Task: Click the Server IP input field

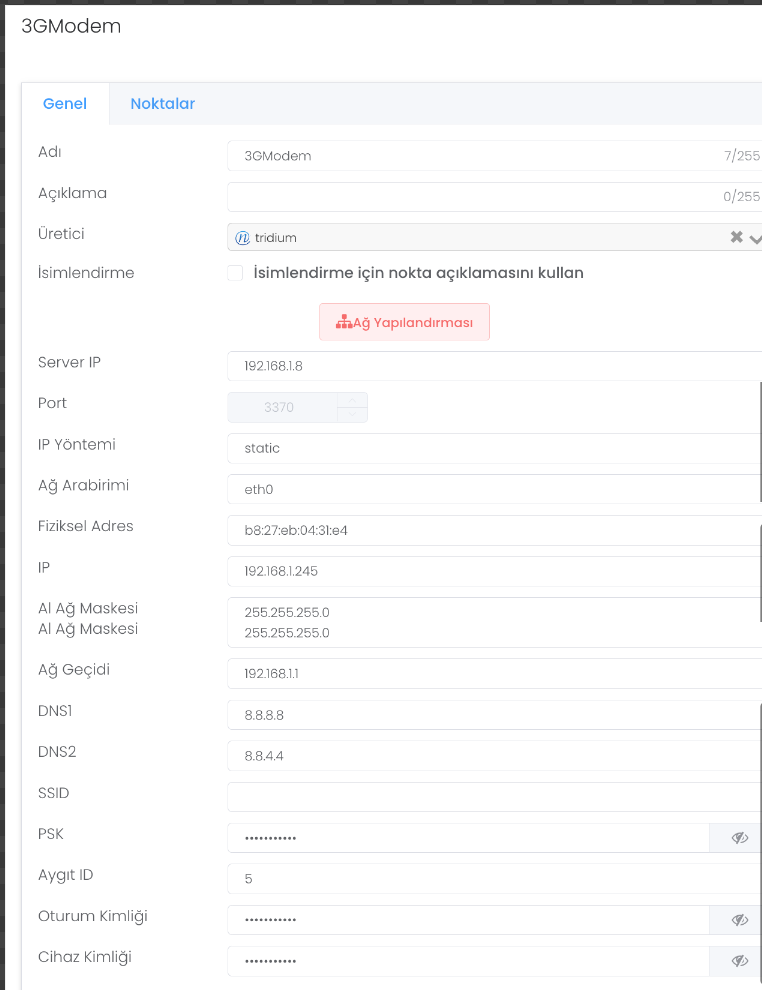Action: tap(490, 366)
